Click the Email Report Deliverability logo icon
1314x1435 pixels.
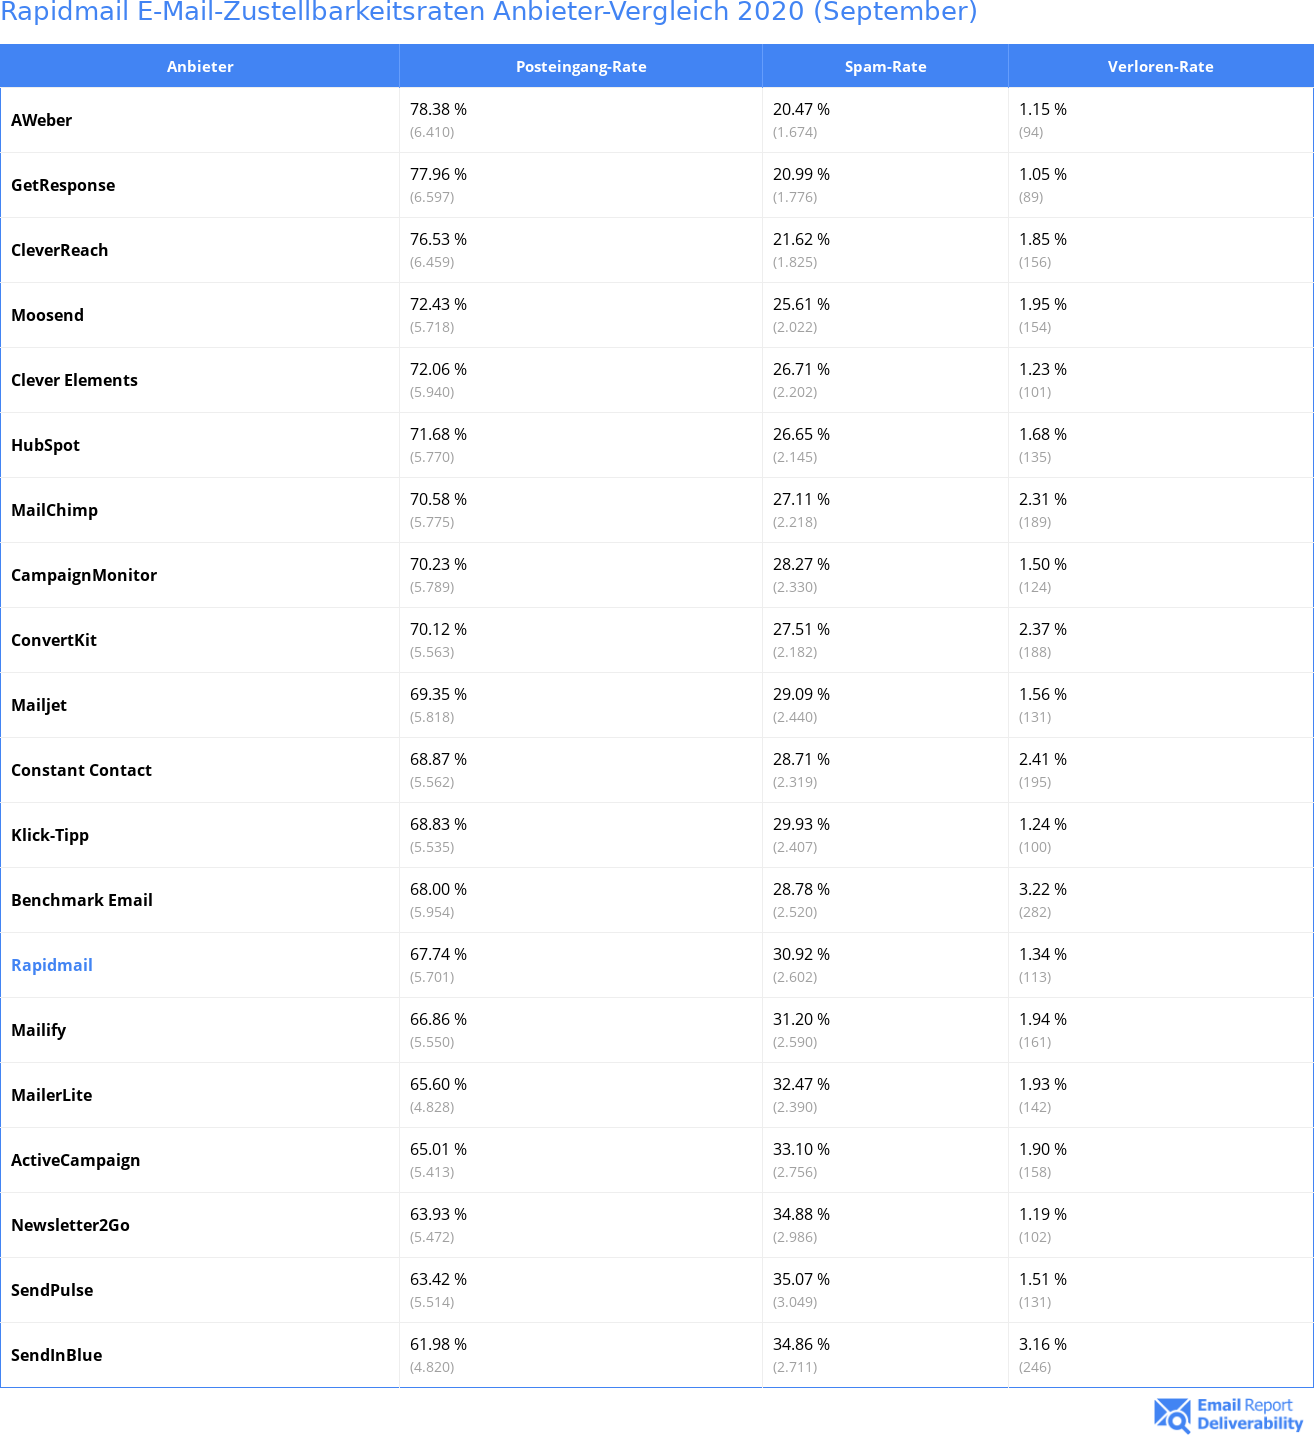tap(1172, 1414)
